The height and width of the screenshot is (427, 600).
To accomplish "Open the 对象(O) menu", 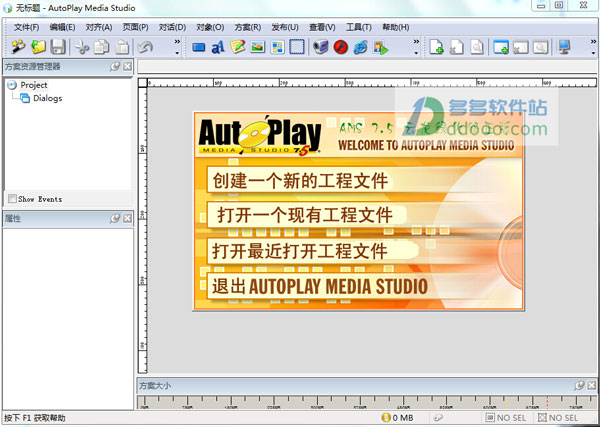I will click(210, 28).
